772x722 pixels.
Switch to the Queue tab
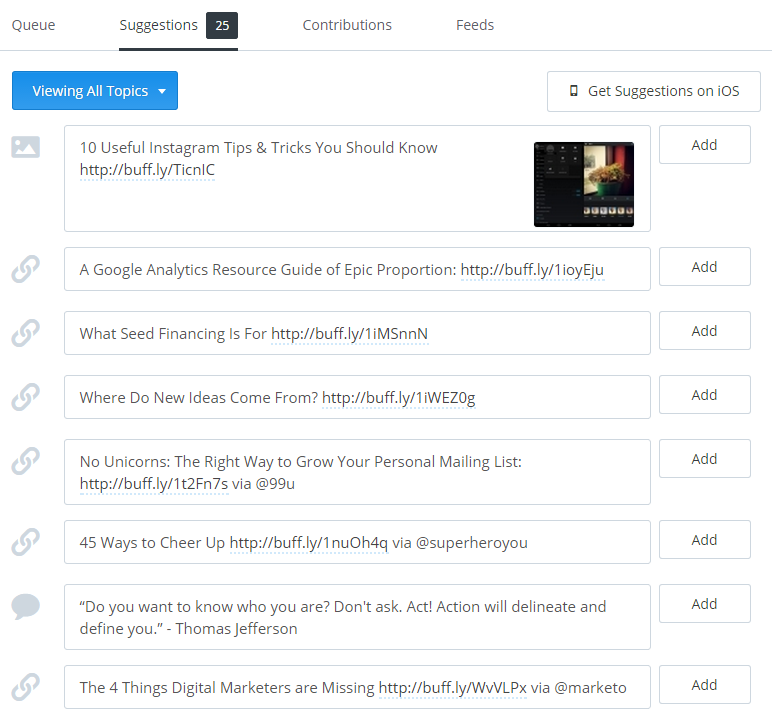[x=33, y=25]
